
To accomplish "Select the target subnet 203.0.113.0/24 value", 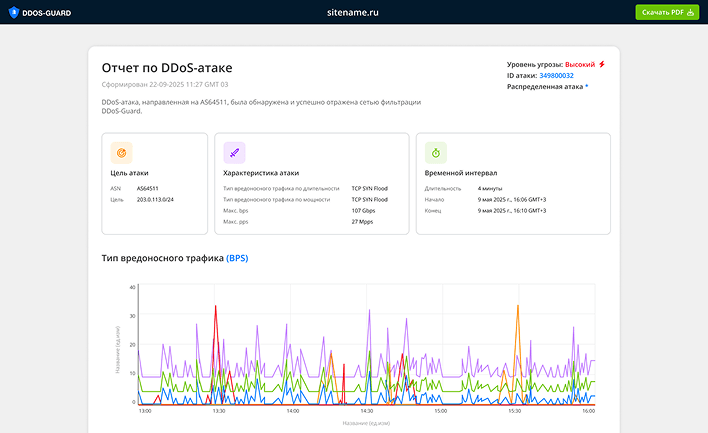I will 155,199.
